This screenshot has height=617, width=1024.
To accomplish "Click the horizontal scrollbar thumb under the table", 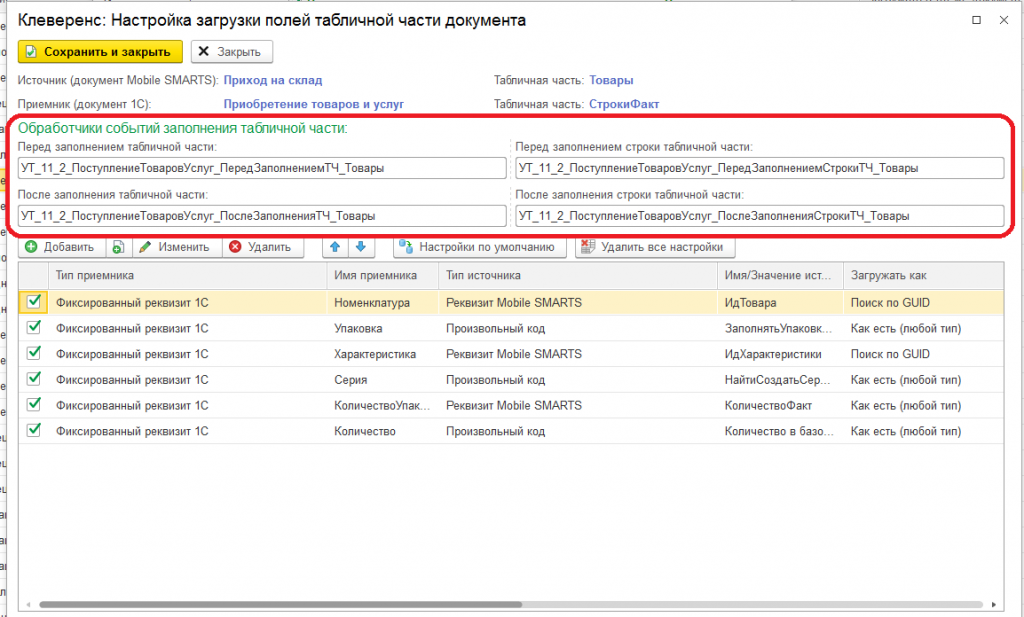I will coord(280,605).
